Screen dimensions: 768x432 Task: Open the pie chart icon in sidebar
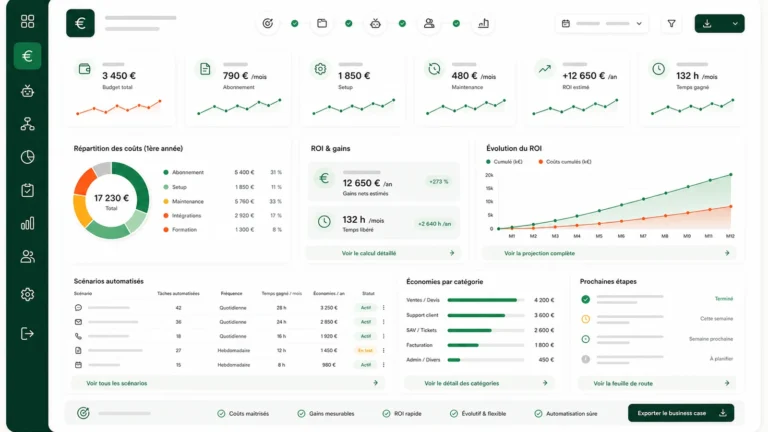pyautogui.click(x=27, y=157)
